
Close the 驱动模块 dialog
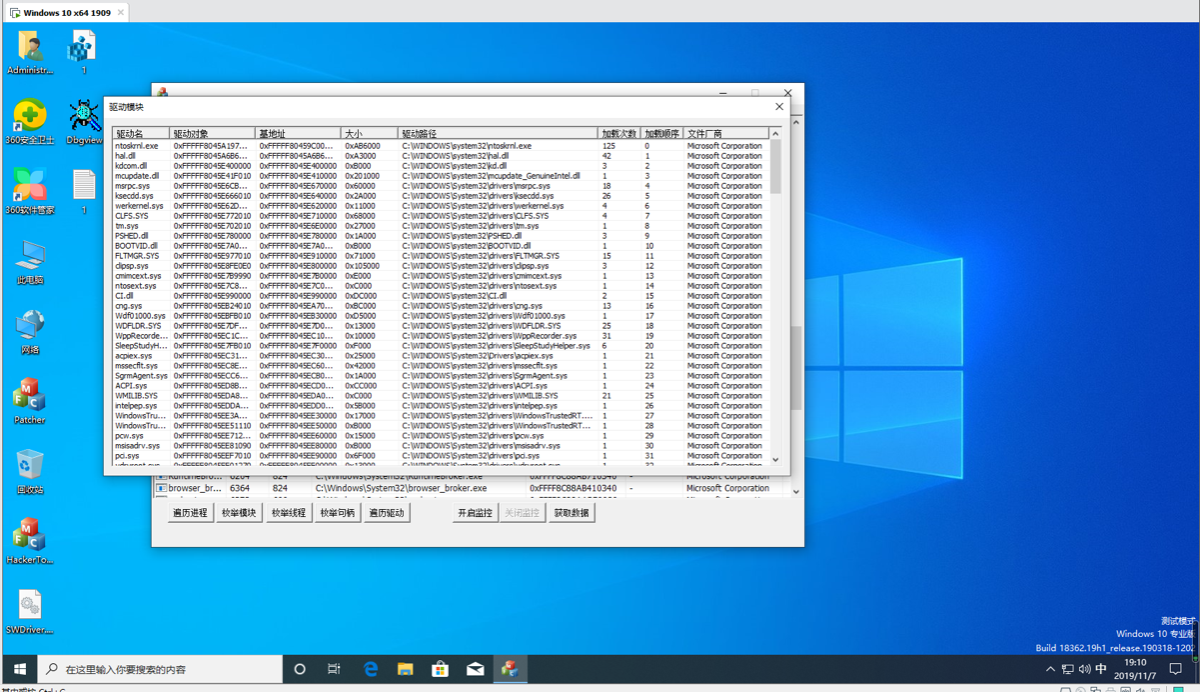point(780,107)
